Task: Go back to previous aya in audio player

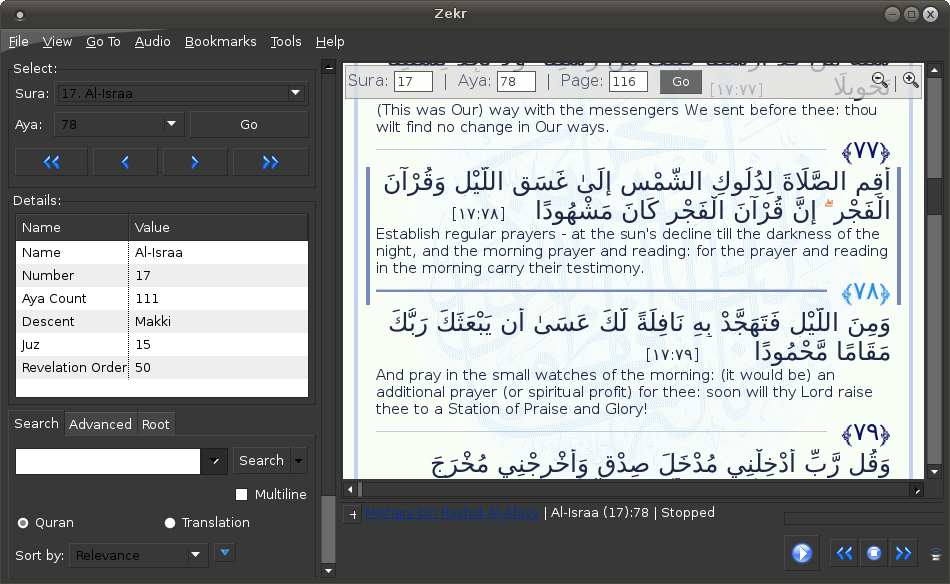Action: click(x=844, y=553)
